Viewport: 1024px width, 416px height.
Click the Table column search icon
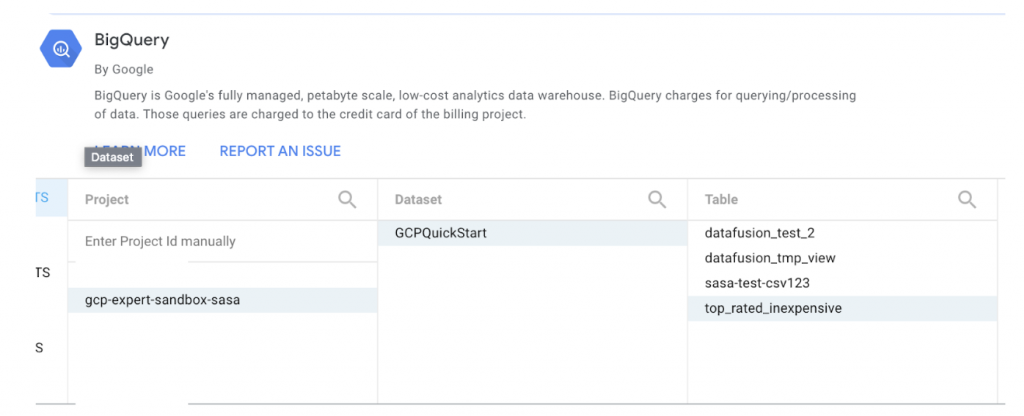pyautogui.click(x=967, y=200)
